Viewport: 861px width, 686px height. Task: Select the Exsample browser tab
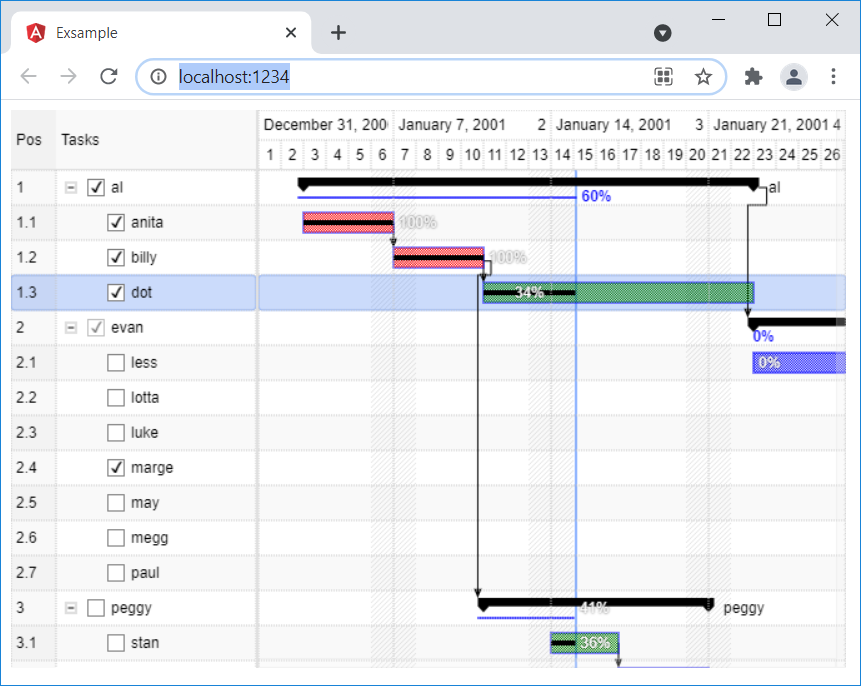(160, 33)
